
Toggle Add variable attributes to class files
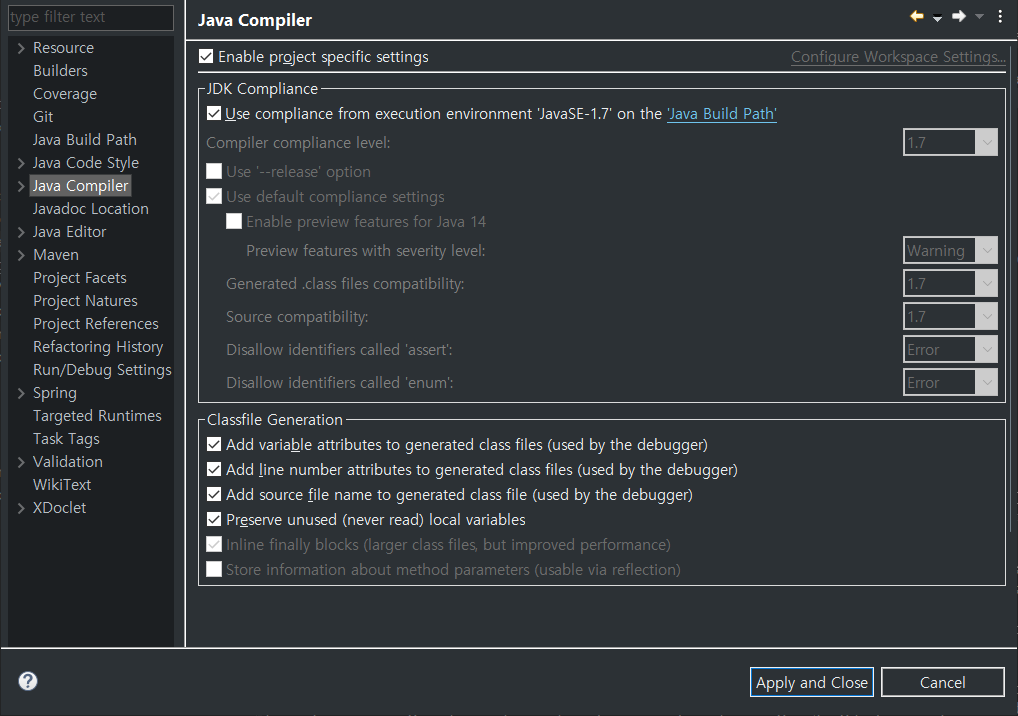(214, 445)
